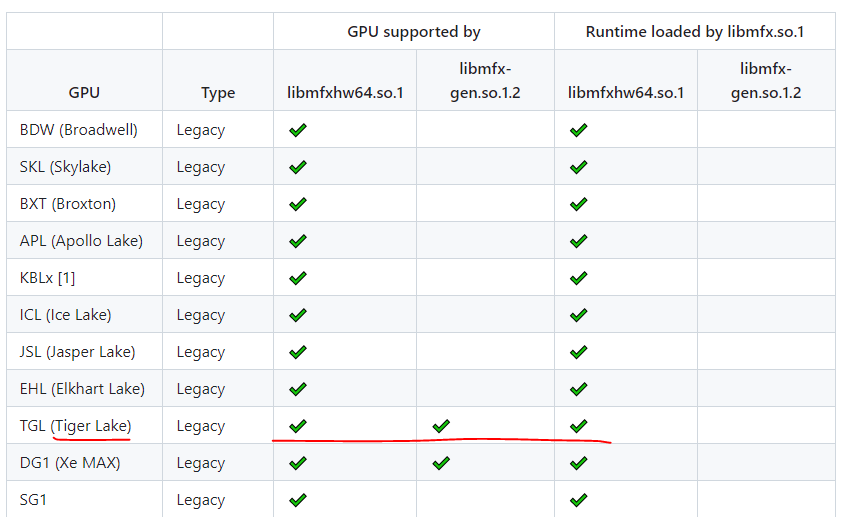Viewport: 867px width, 517px height.
Task: Click Legacy type in Skylake row
Action: 201,168
